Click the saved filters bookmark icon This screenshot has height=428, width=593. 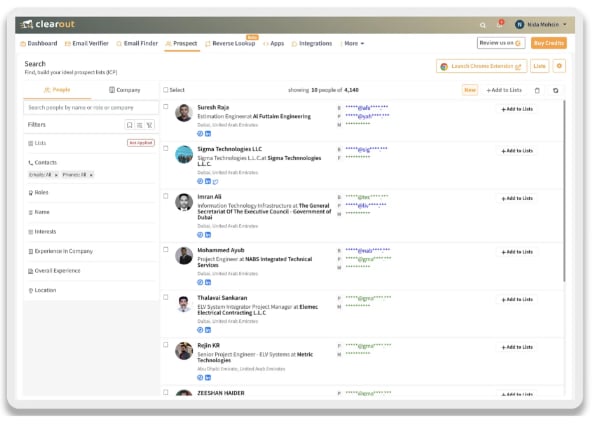click(x=129, y=125)
